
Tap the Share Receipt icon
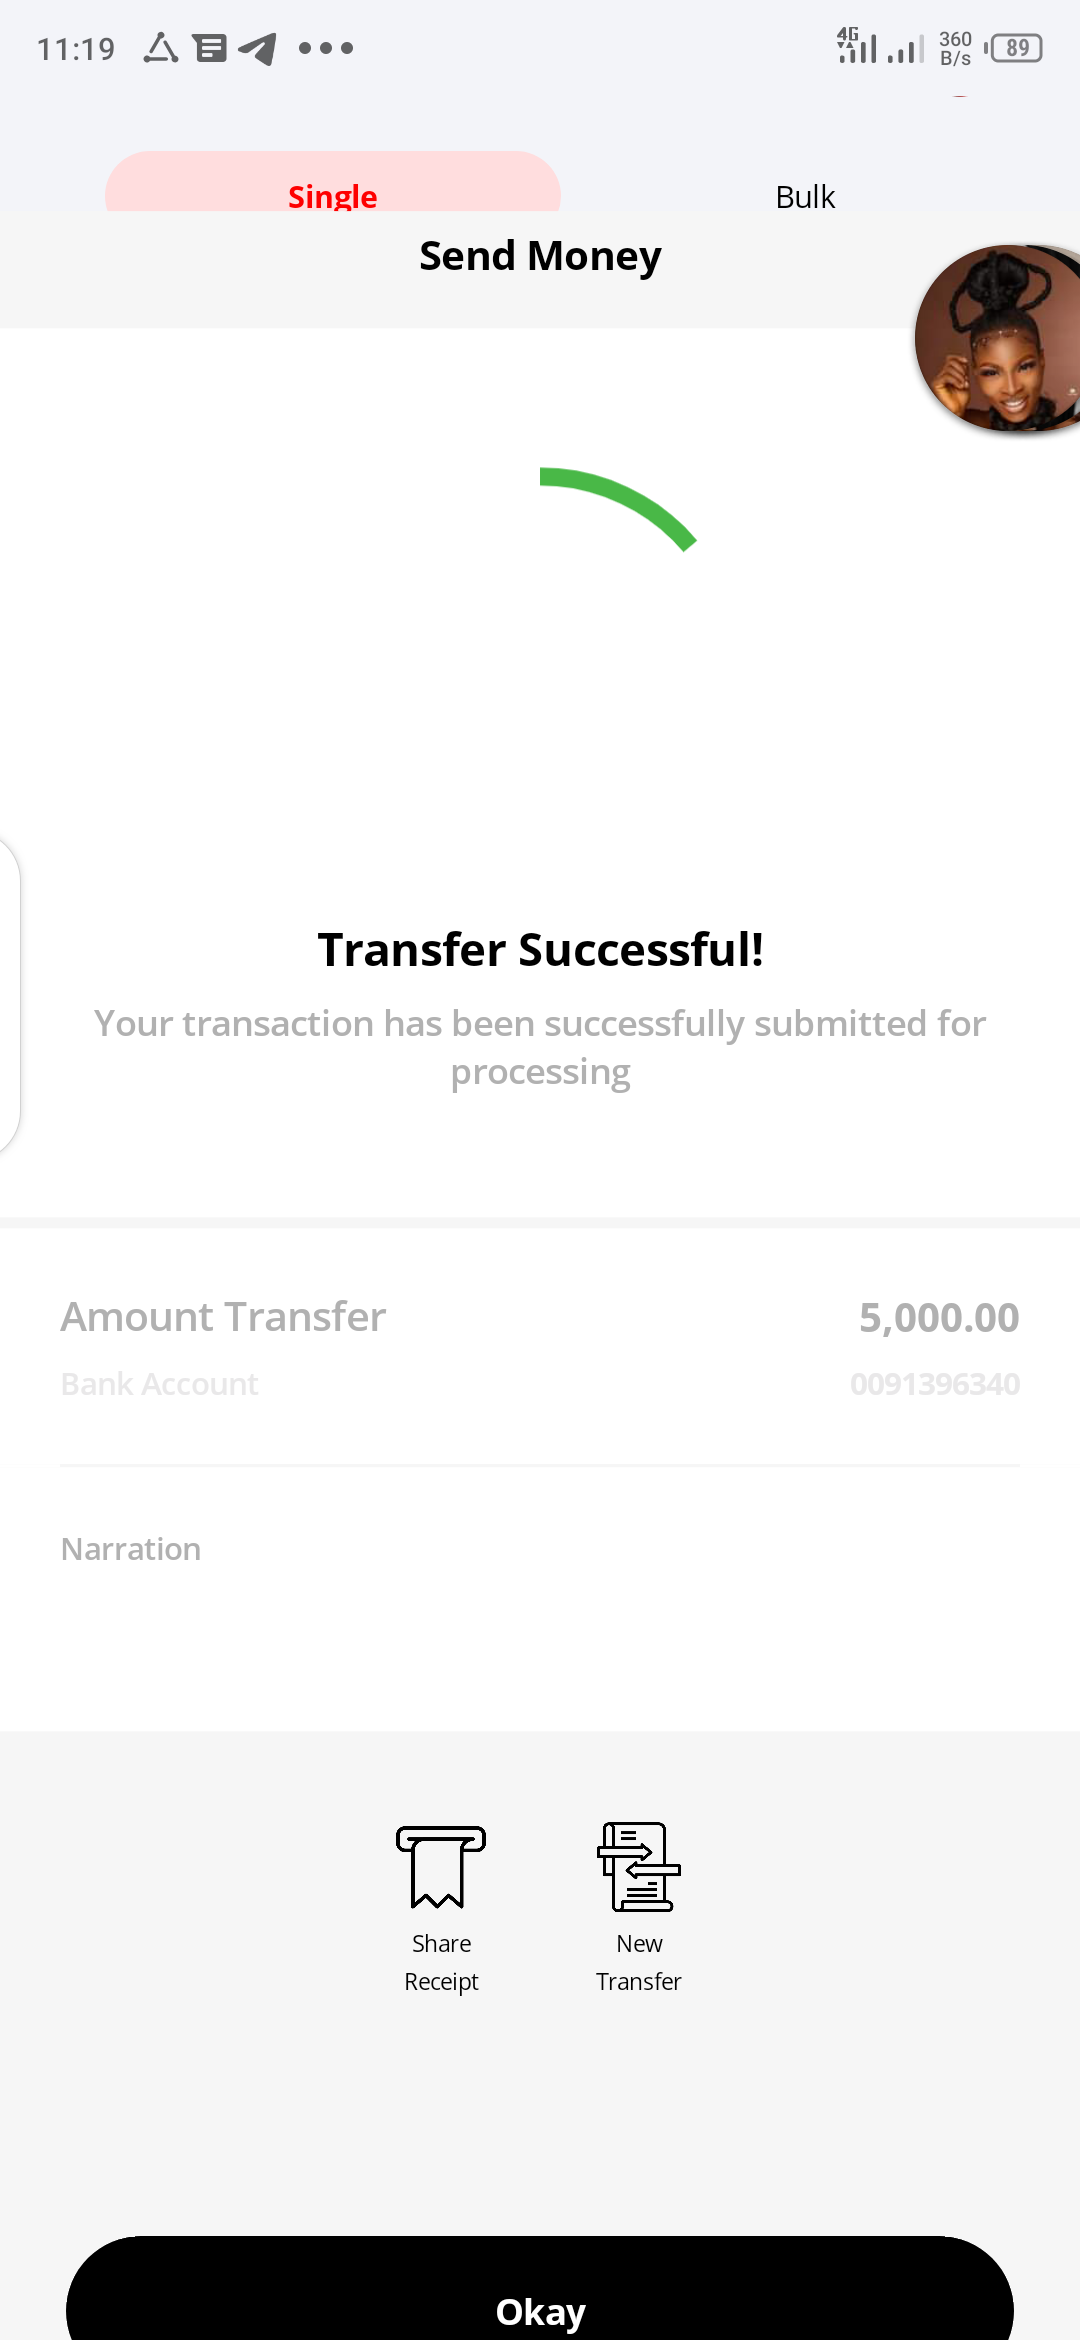point(441,1867)
